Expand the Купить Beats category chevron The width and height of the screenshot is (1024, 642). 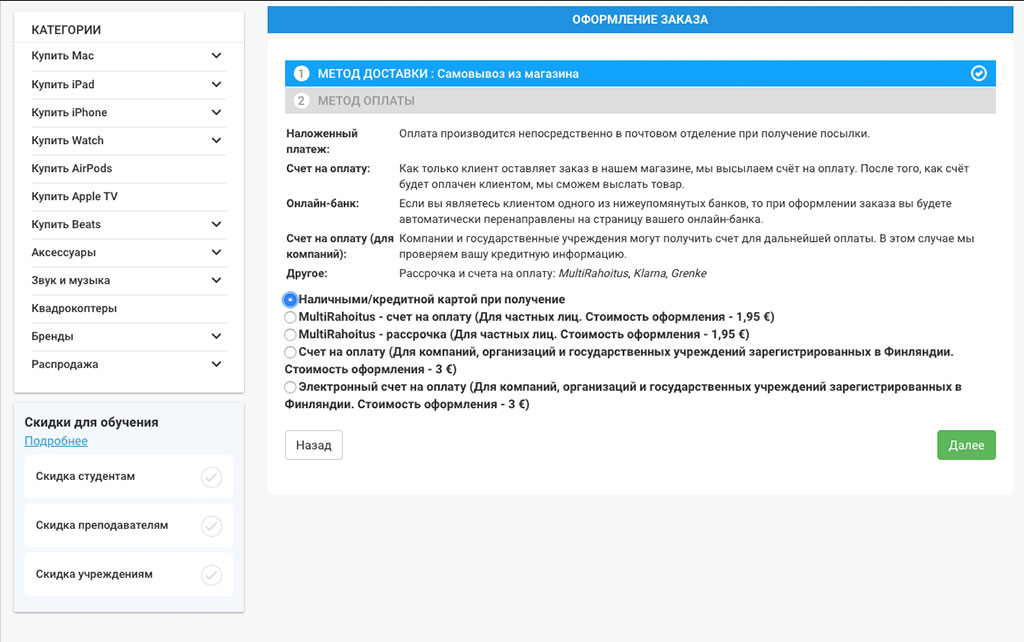tap(216, 224)
